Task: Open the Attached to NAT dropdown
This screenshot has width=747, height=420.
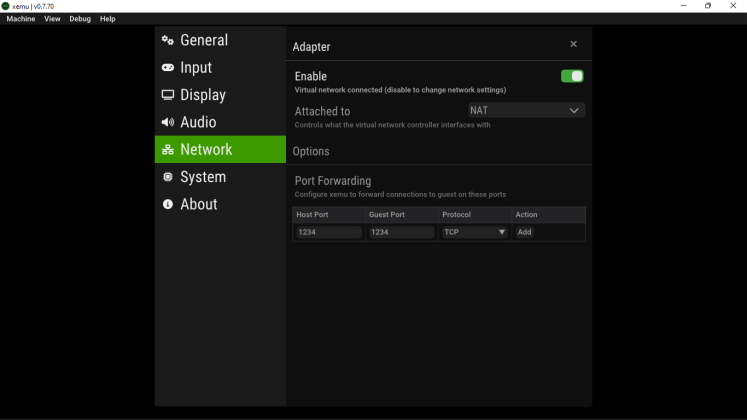Action: [526, 111]
